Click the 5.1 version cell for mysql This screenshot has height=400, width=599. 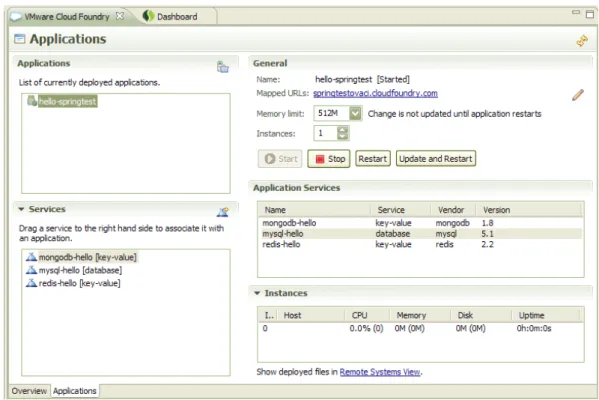click(x=487, y=233)
